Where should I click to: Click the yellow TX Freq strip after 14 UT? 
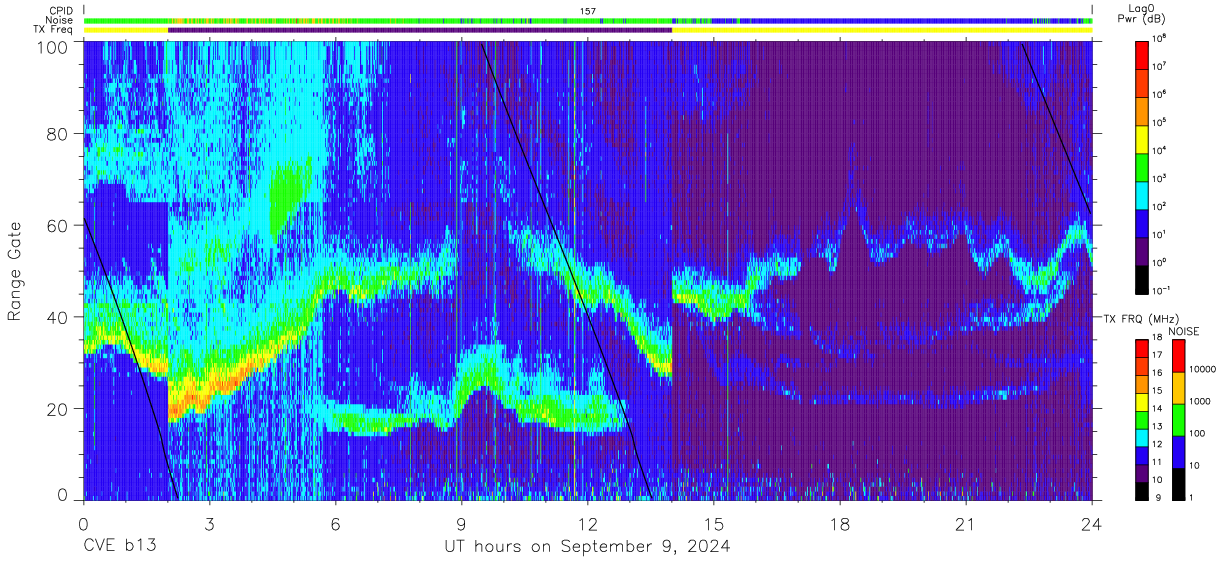tap(882, 30)
